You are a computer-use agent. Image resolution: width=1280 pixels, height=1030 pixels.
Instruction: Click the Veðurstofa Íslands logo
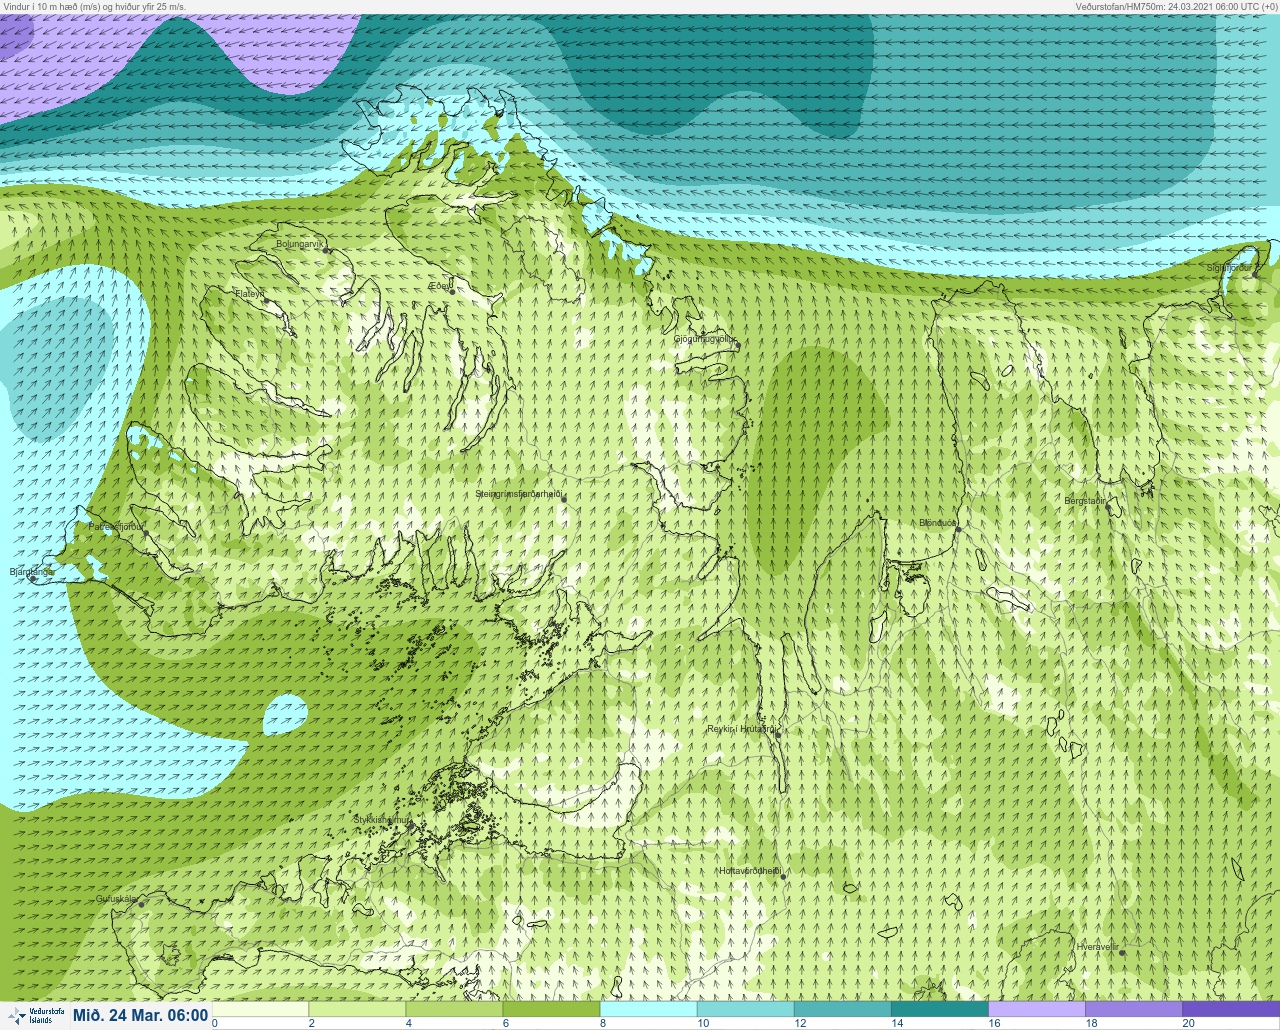click(x=36, y=1015)
